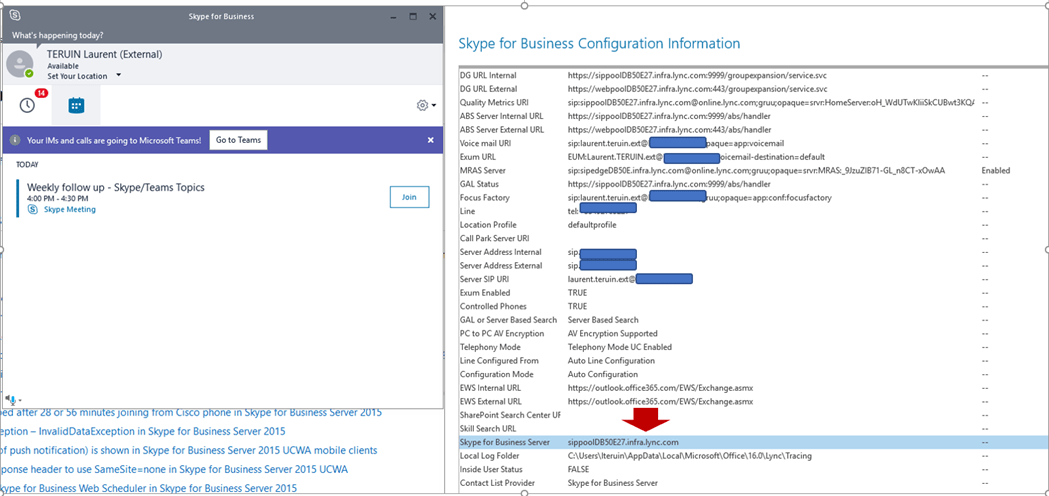Join the Weekly follow up meeting
The height and width of the screenshot is (496, 1049).
(408, 197)
